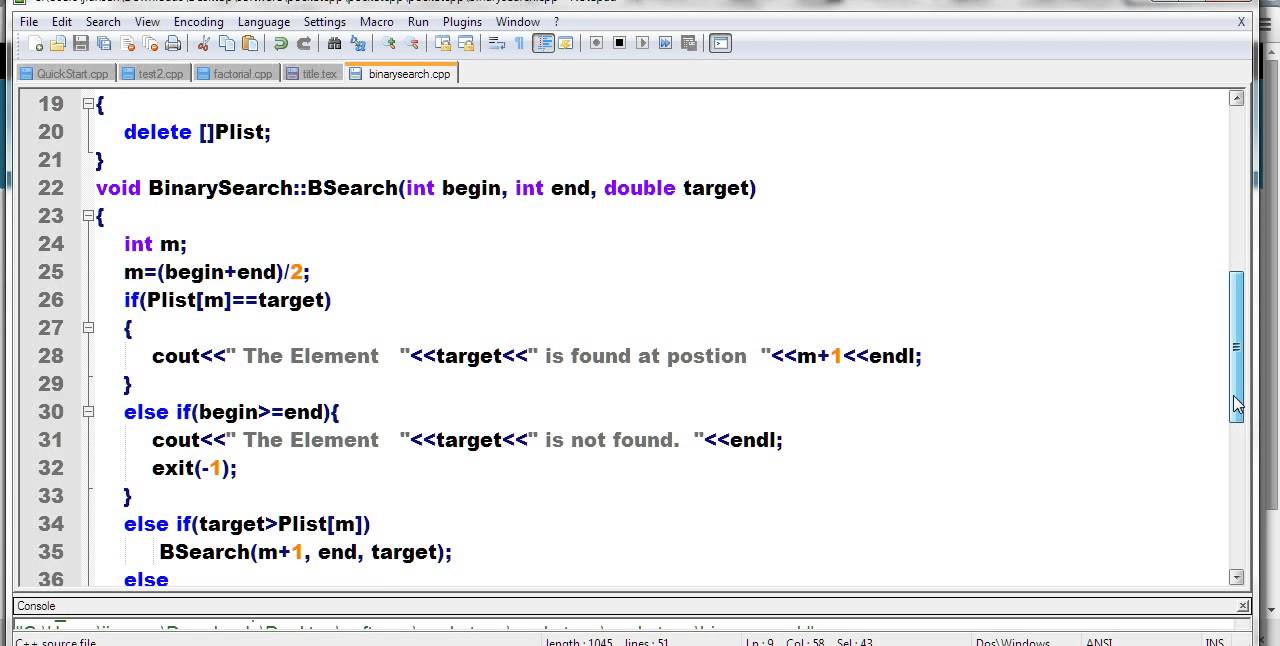
Task: Collapse the if block at line 27
Action: point(88,327)
